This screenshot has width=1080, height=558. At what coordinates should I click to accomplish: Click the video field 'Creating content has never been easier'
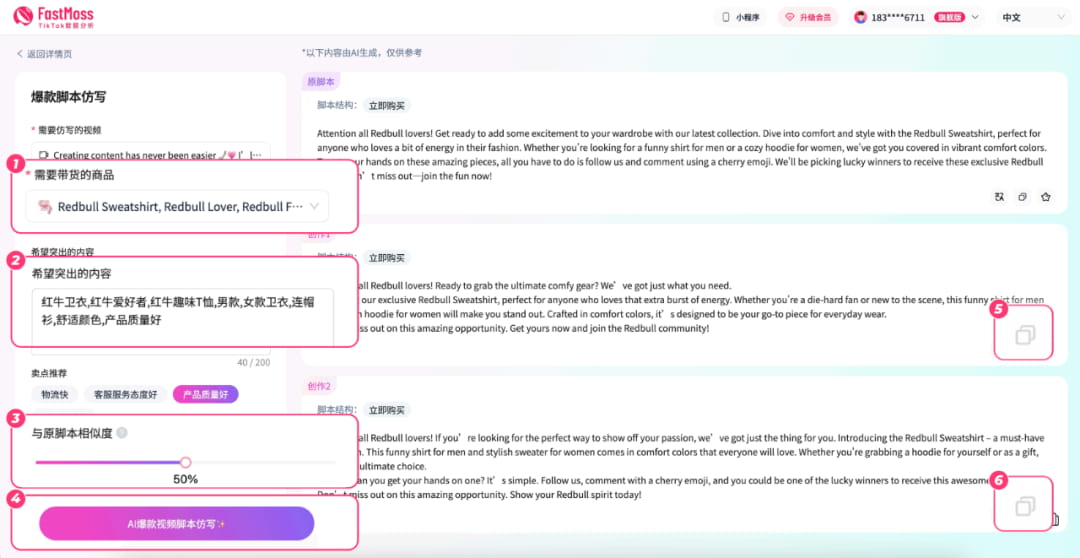click(x=151, y=154)
